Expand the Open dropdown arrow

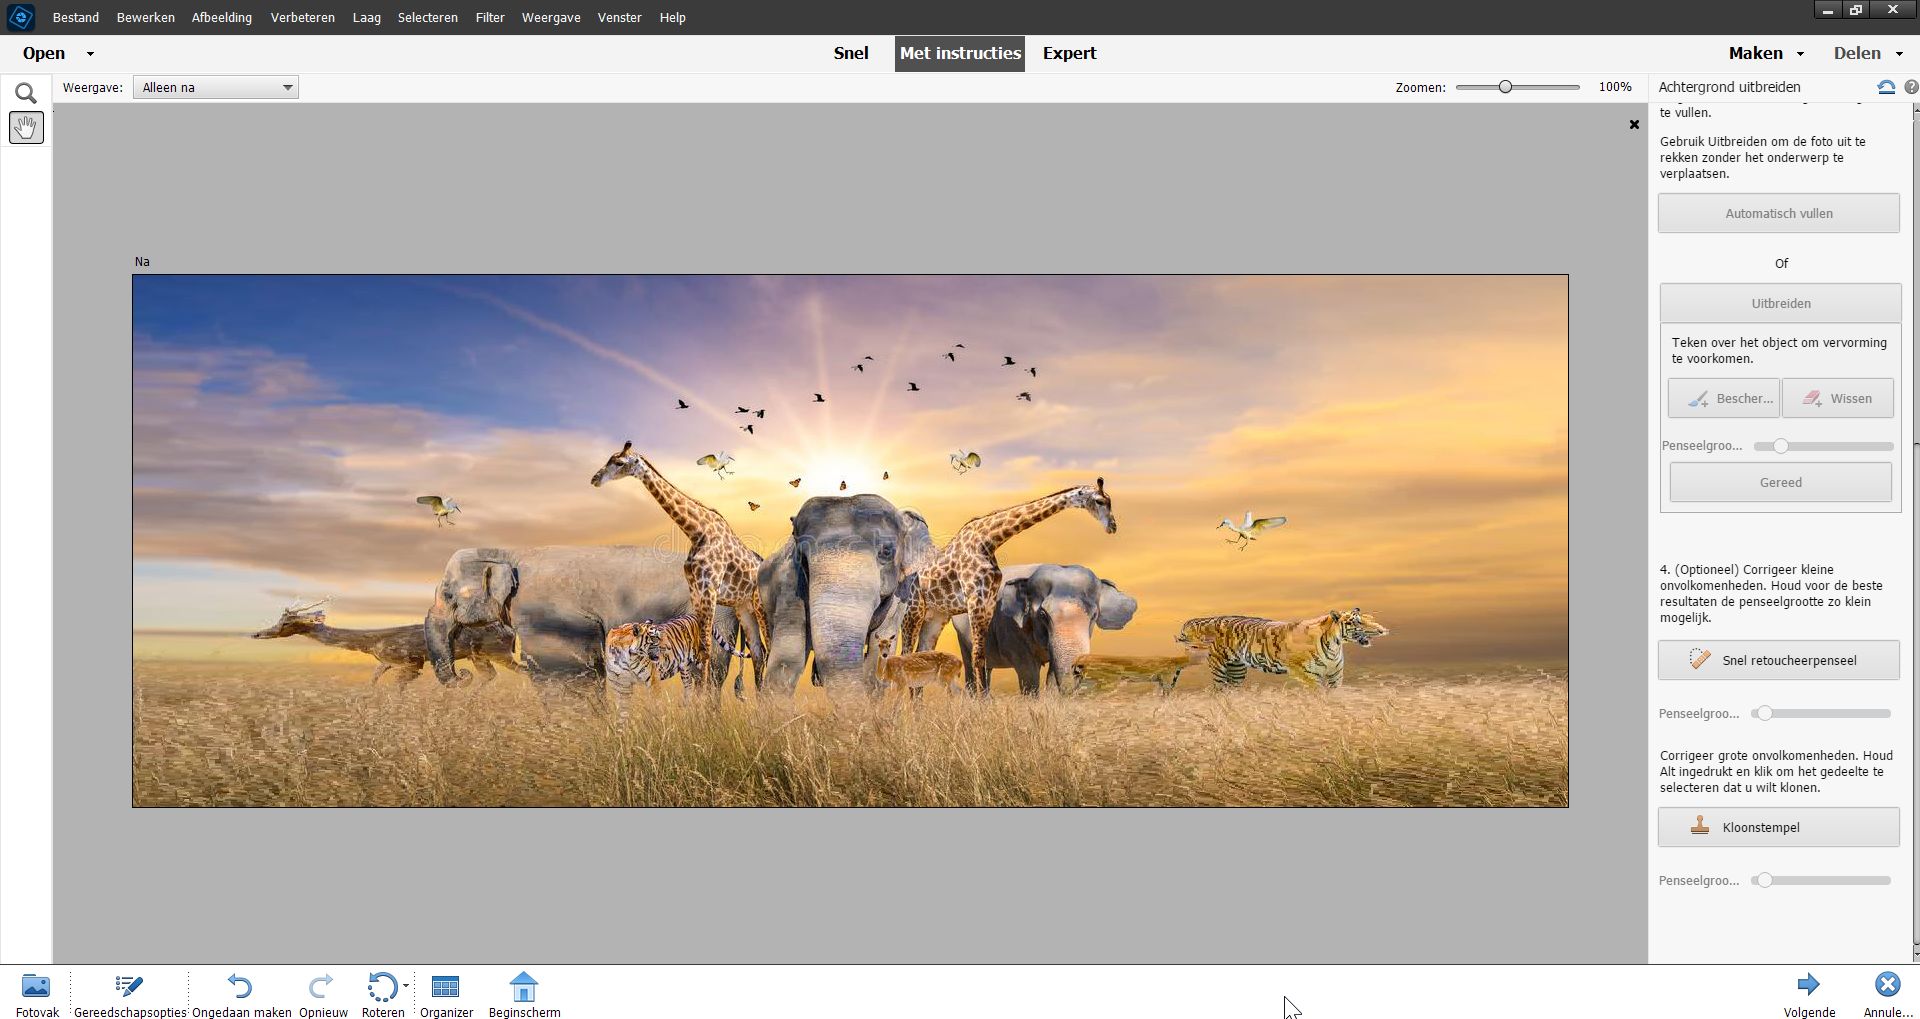tap(90, 54)
